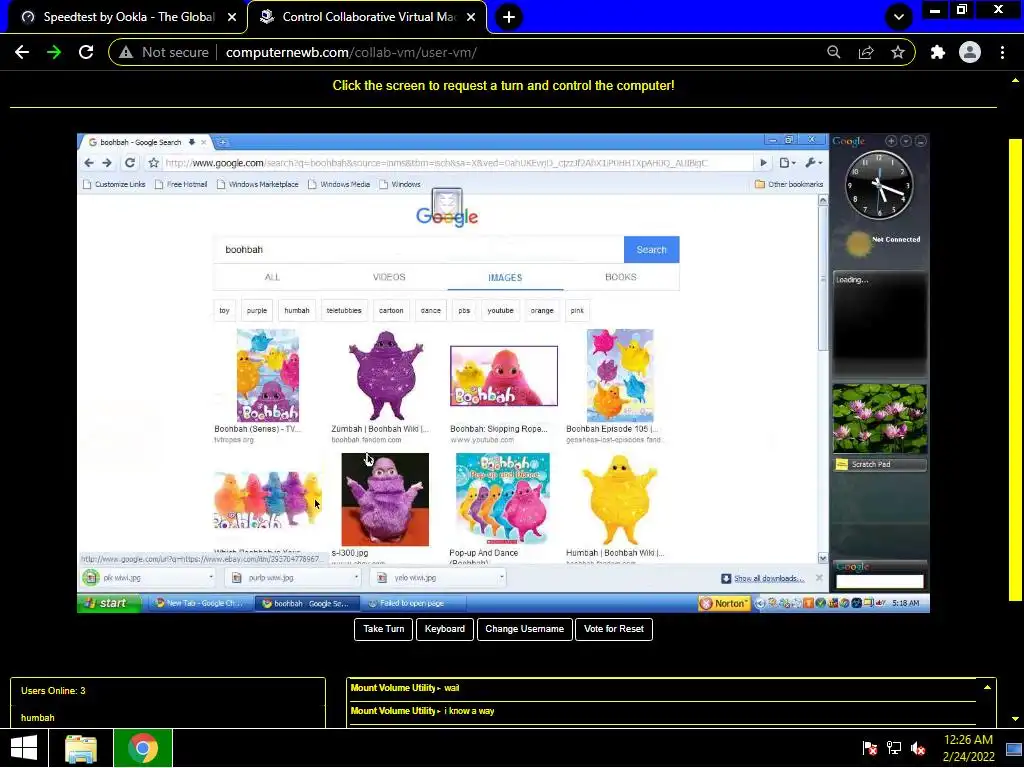
Task: Click the zoom magnifier icon in address bar
Action: pyautogui.click(x=833, y=52)
